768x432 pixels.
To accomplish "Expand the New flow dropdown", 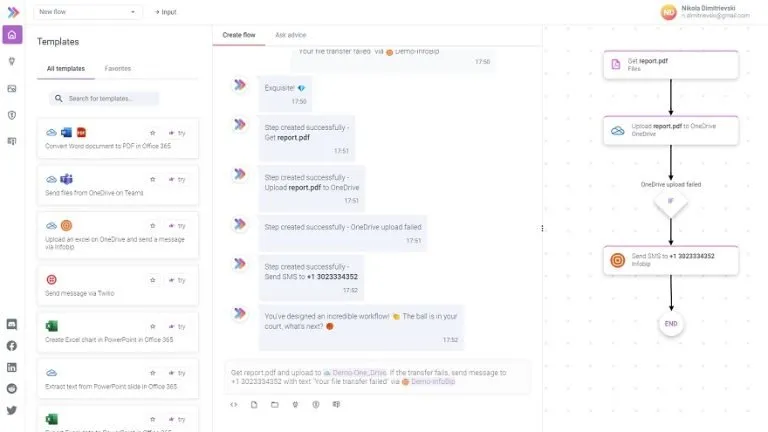I will tap(88, 12).
